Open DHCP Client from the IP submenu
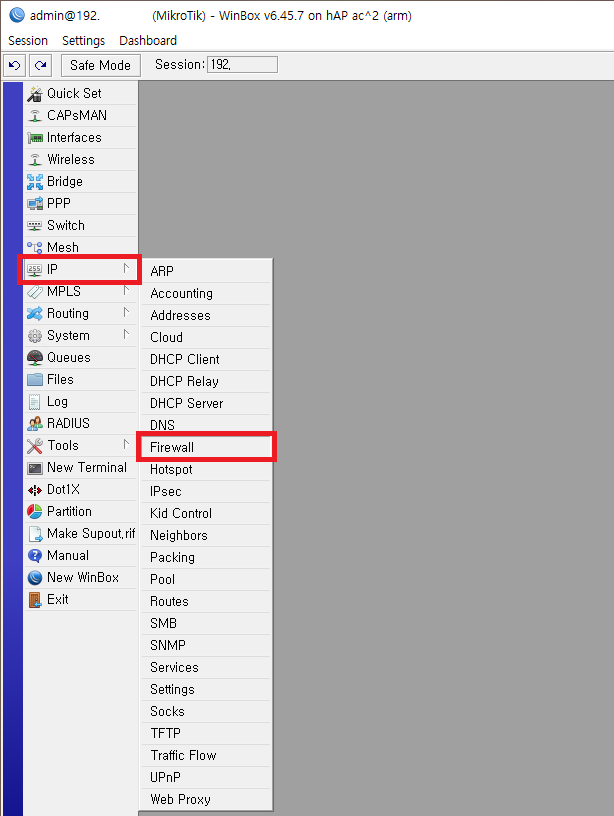The width and height of the screenshot is (614, 816). tap(206, 360)
